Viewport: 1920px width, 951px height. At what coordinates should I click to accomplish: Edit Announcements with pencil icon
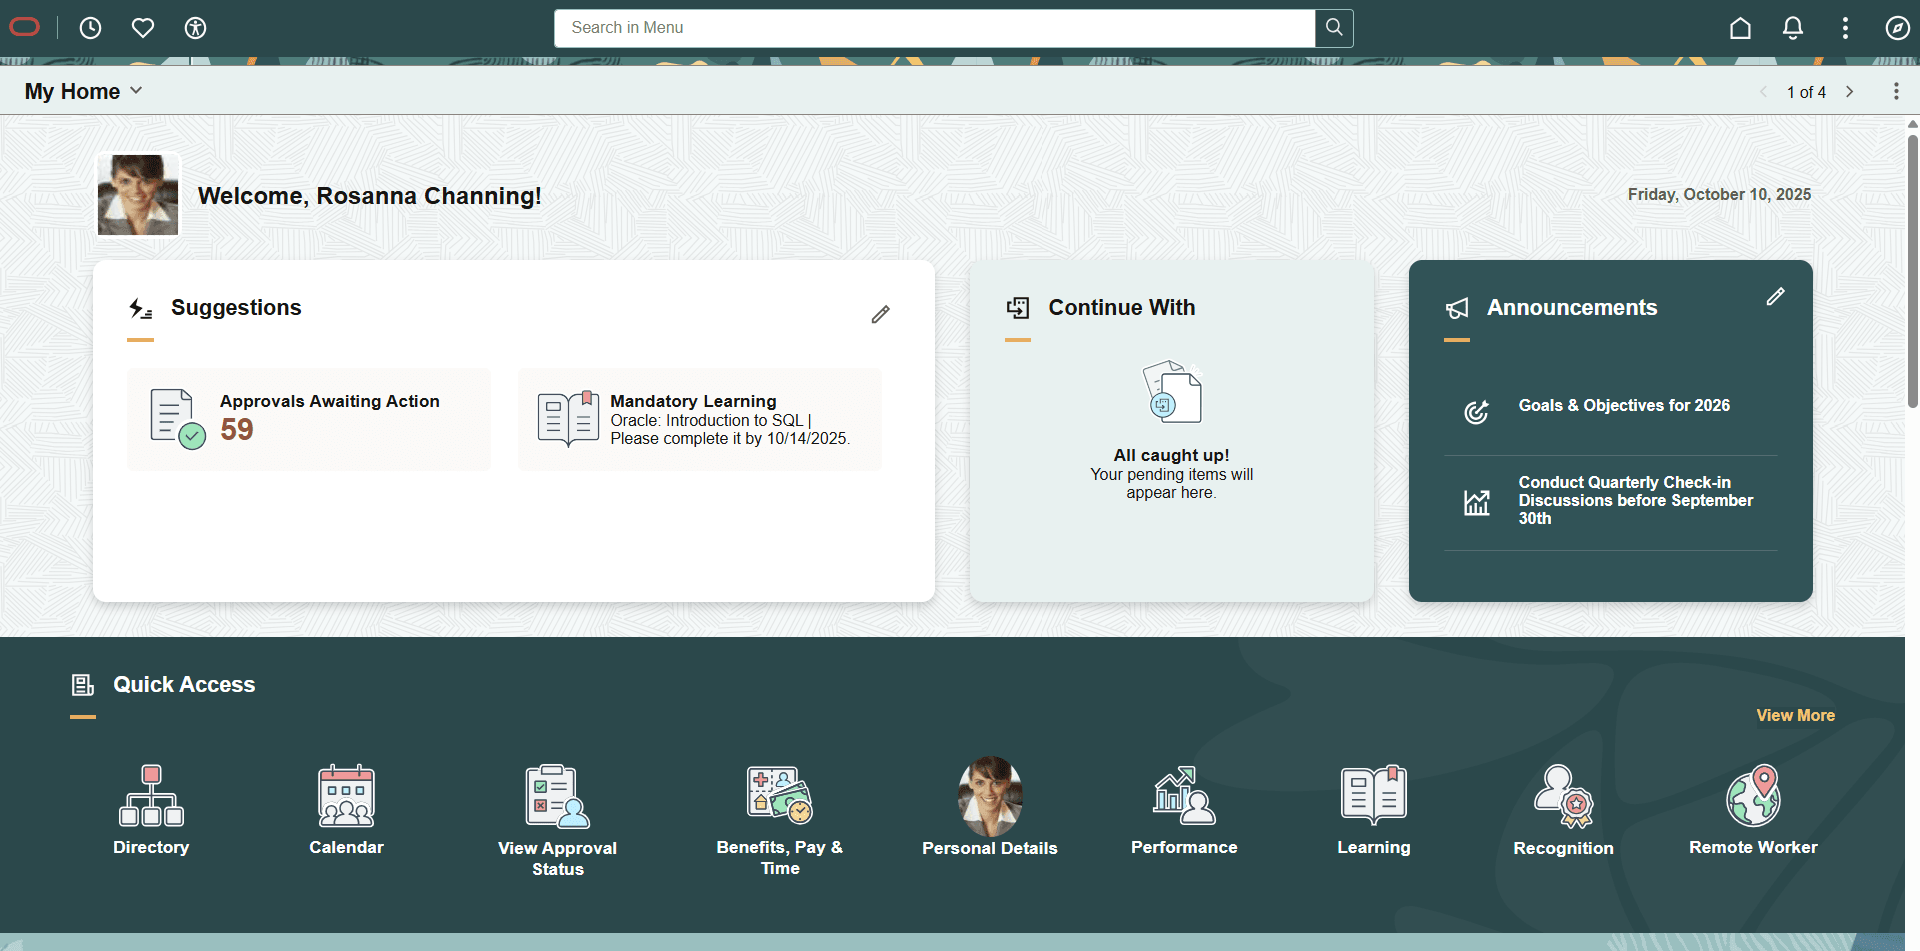tap(1775, 296)
